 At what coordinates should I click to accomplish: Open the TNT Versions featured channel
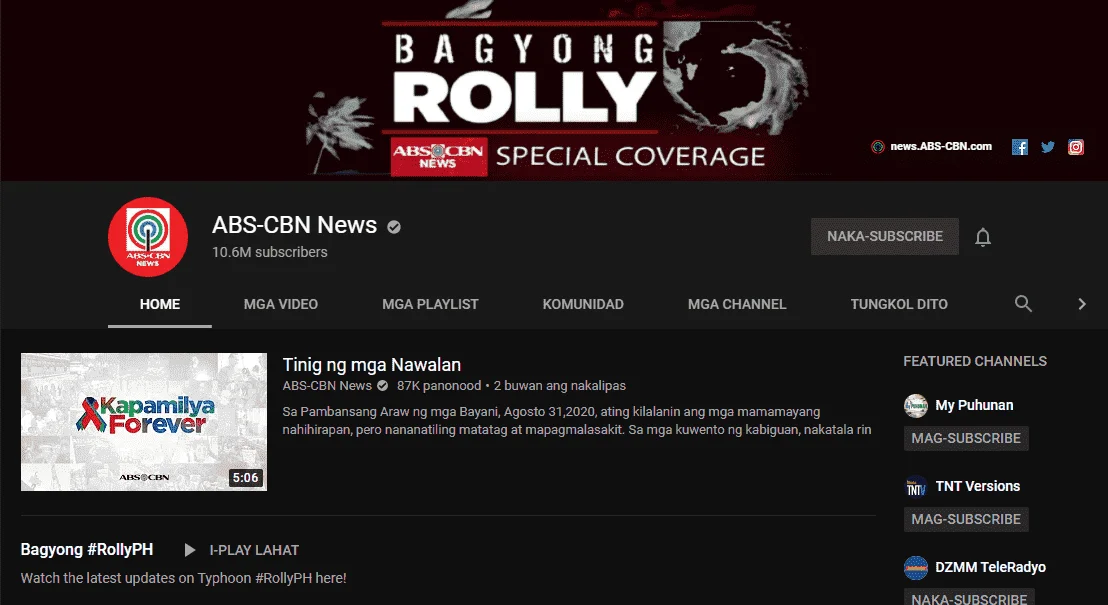pos(977,486)
